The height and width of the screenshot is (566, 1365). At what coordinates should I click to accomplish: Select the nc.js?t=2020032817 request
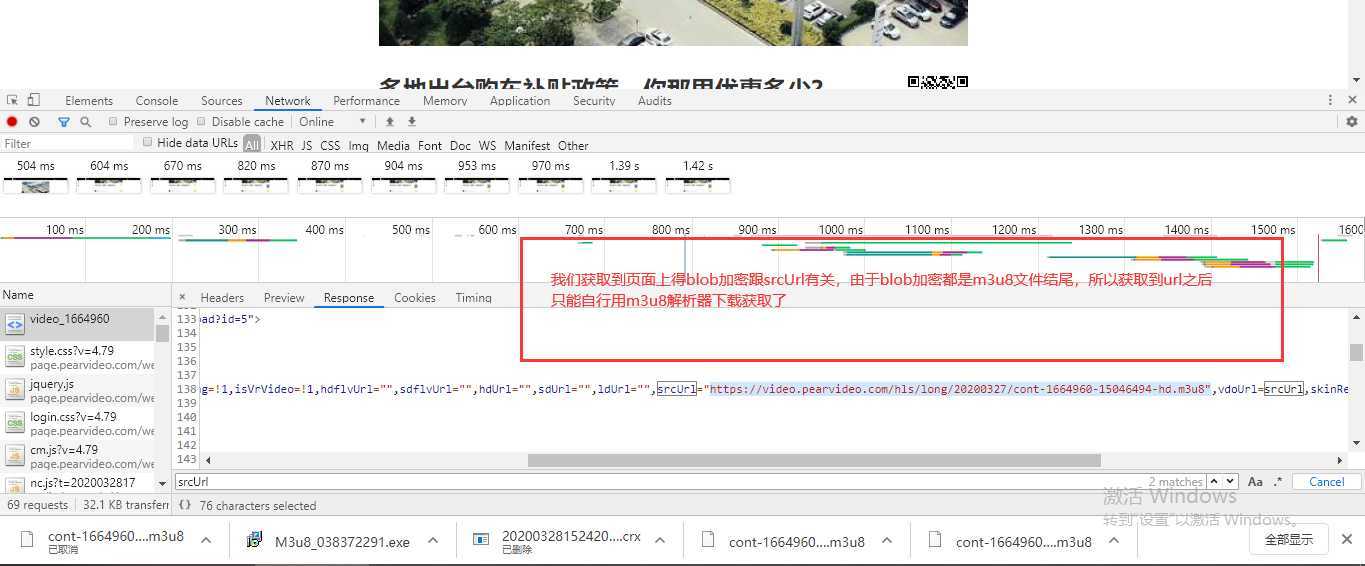[x=78, y=483]
